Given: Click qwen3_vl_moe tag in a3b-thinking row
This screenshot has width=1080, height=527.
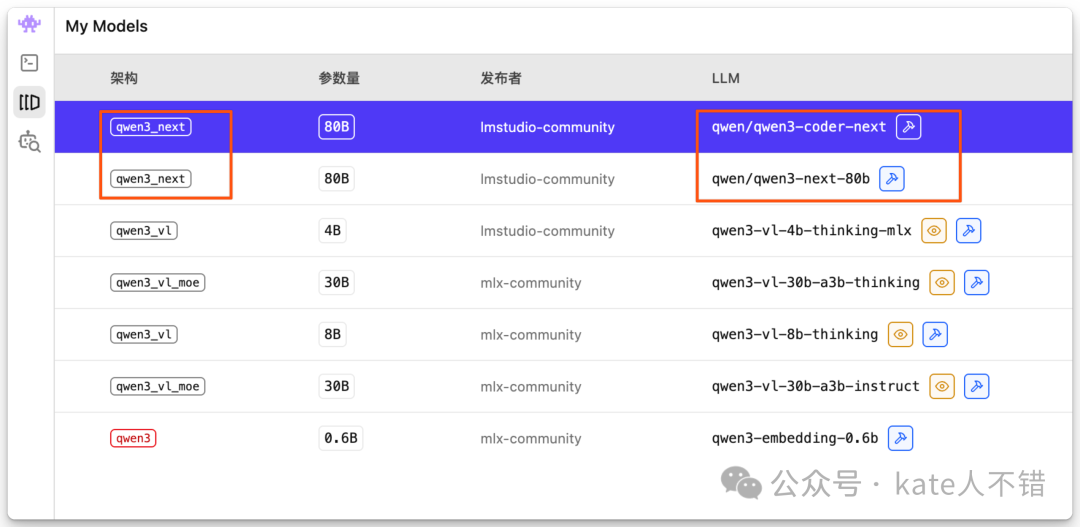Looking at the screenshot, I should point(158,282).
